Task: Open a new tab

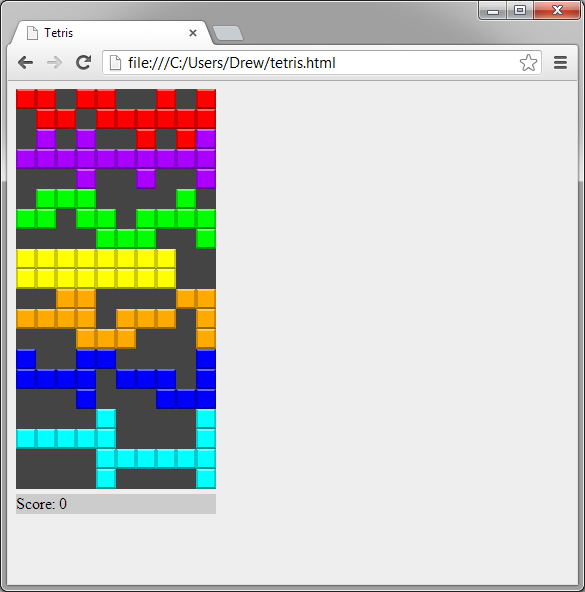Action: point(228,34)
